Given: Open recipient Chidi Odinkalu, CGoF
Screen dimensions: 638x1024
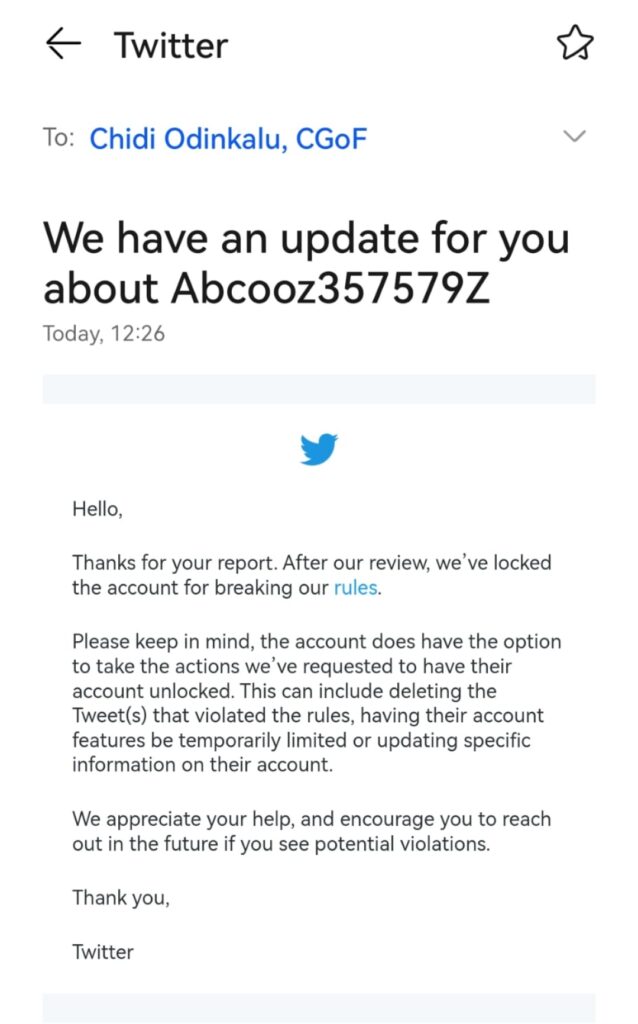Looking at the screenshot, I should [228, 138].
